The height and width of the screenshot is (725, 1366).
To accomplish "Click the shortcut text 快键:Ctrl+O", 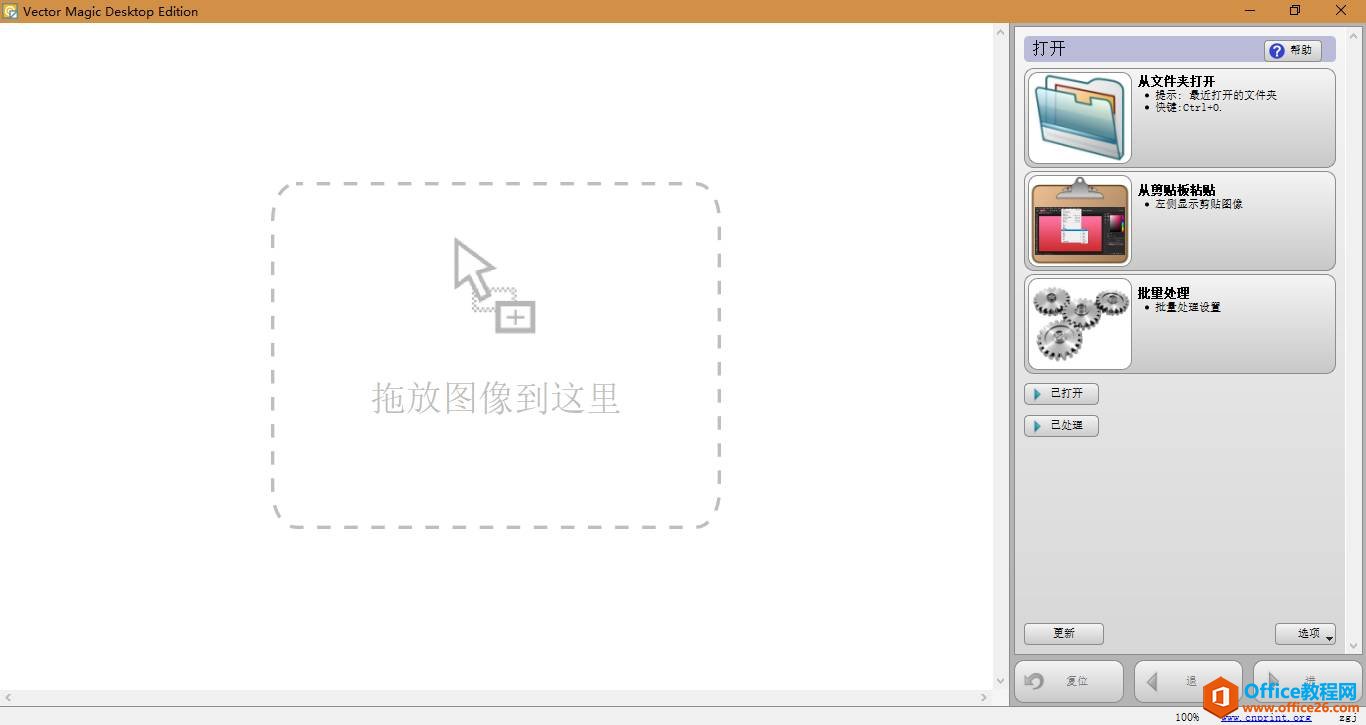I will point(1189,108).
